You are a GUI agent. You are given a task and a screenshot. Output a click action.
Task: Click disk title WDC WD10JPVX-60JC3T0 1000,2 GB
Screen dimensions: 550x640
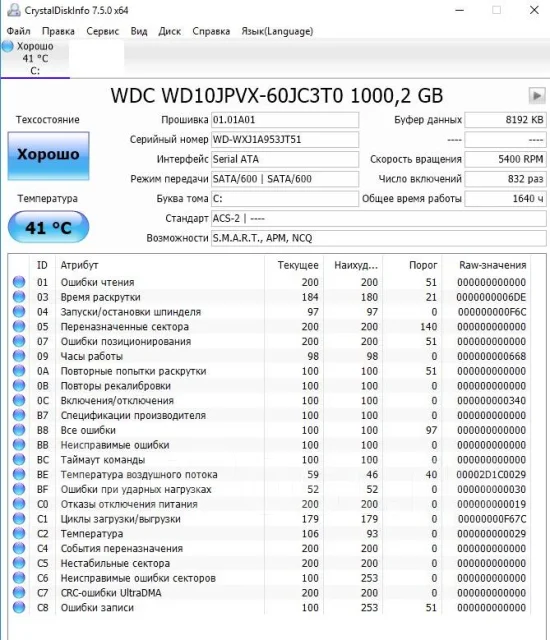[x=277, y=96]
